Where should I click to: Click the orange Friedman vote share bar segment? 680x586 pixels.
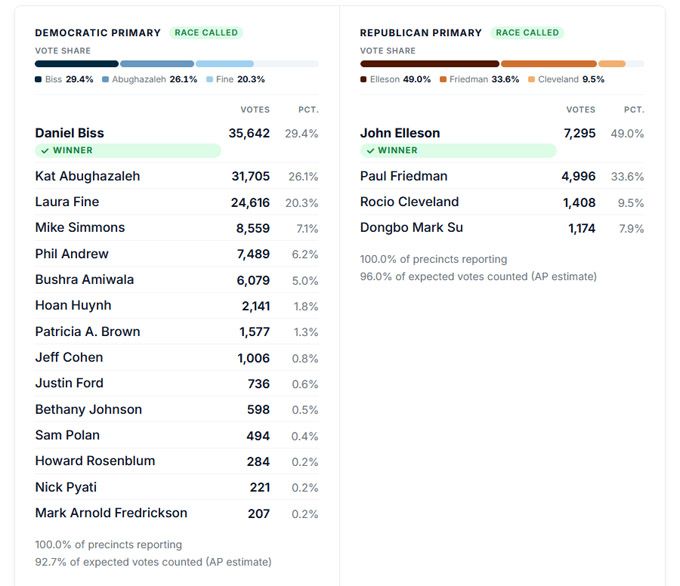[x=548, y=64]
